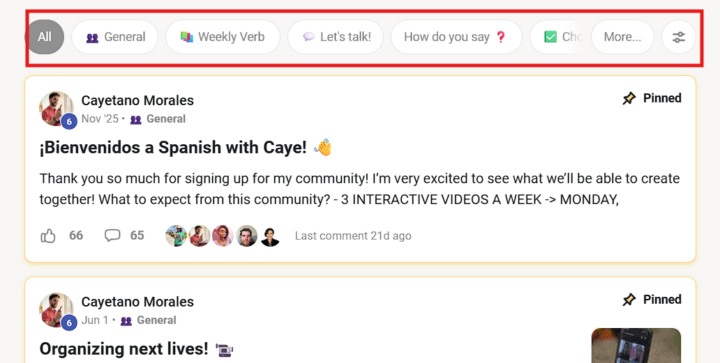
Task: Click the pin icon on the Bienvenidos post
Action: point(629,98)
